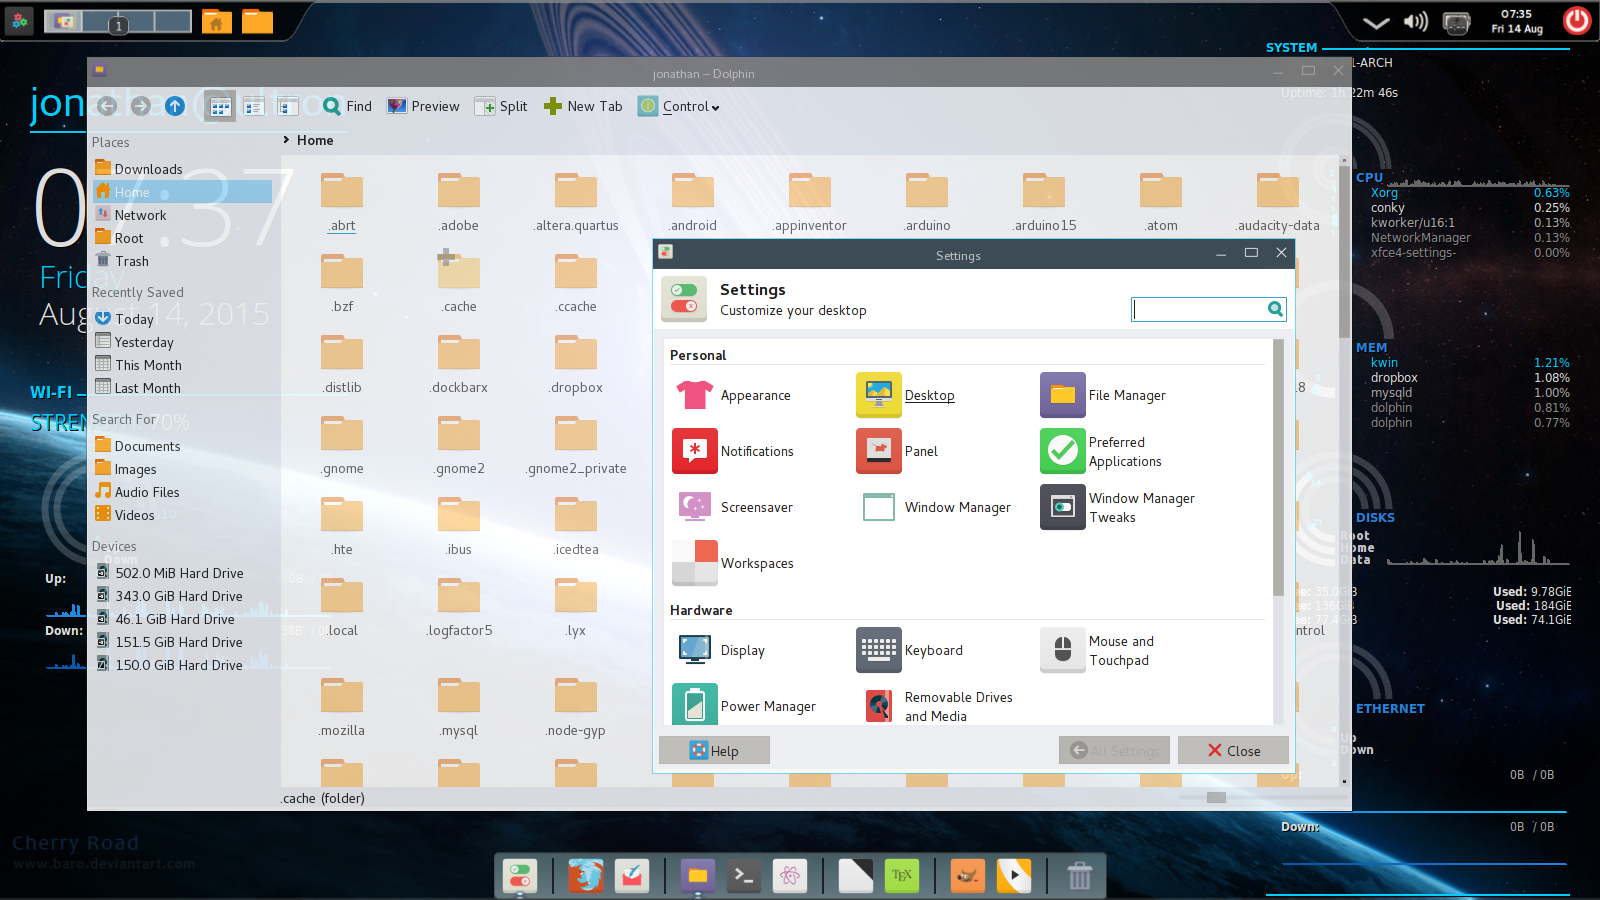Screen dimensions: 1600x900
Task: Open Window Manager Tweaks settings
Action: click(x=1118, y=508)
